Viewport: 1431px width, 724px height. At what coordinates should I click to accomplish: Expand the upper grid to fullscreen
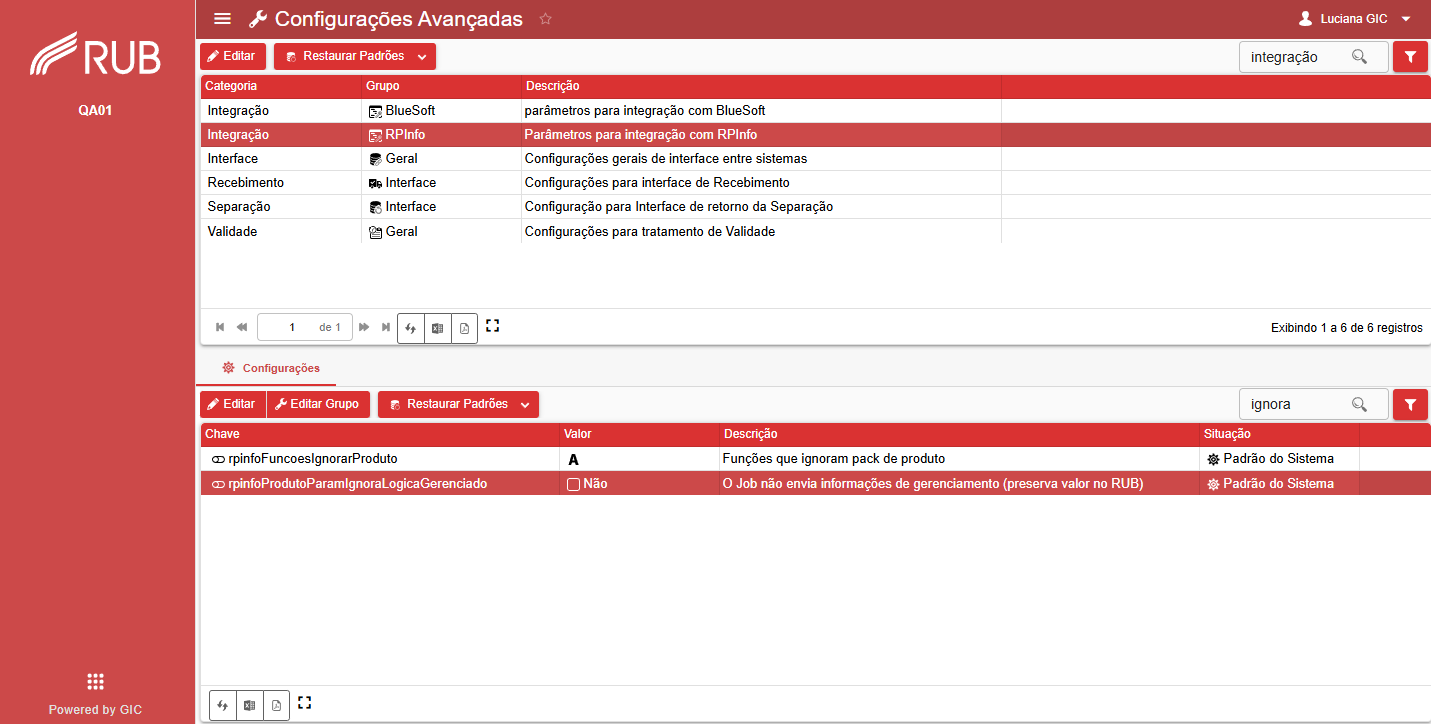(x=492, y=326)
